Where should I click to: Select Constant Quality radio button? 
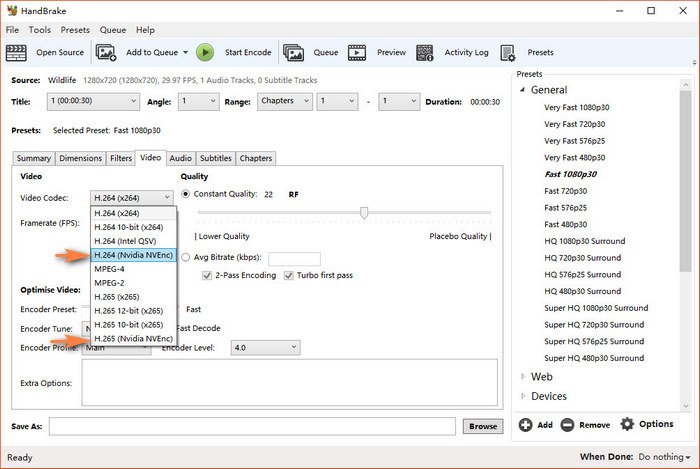tap(186, 194)
